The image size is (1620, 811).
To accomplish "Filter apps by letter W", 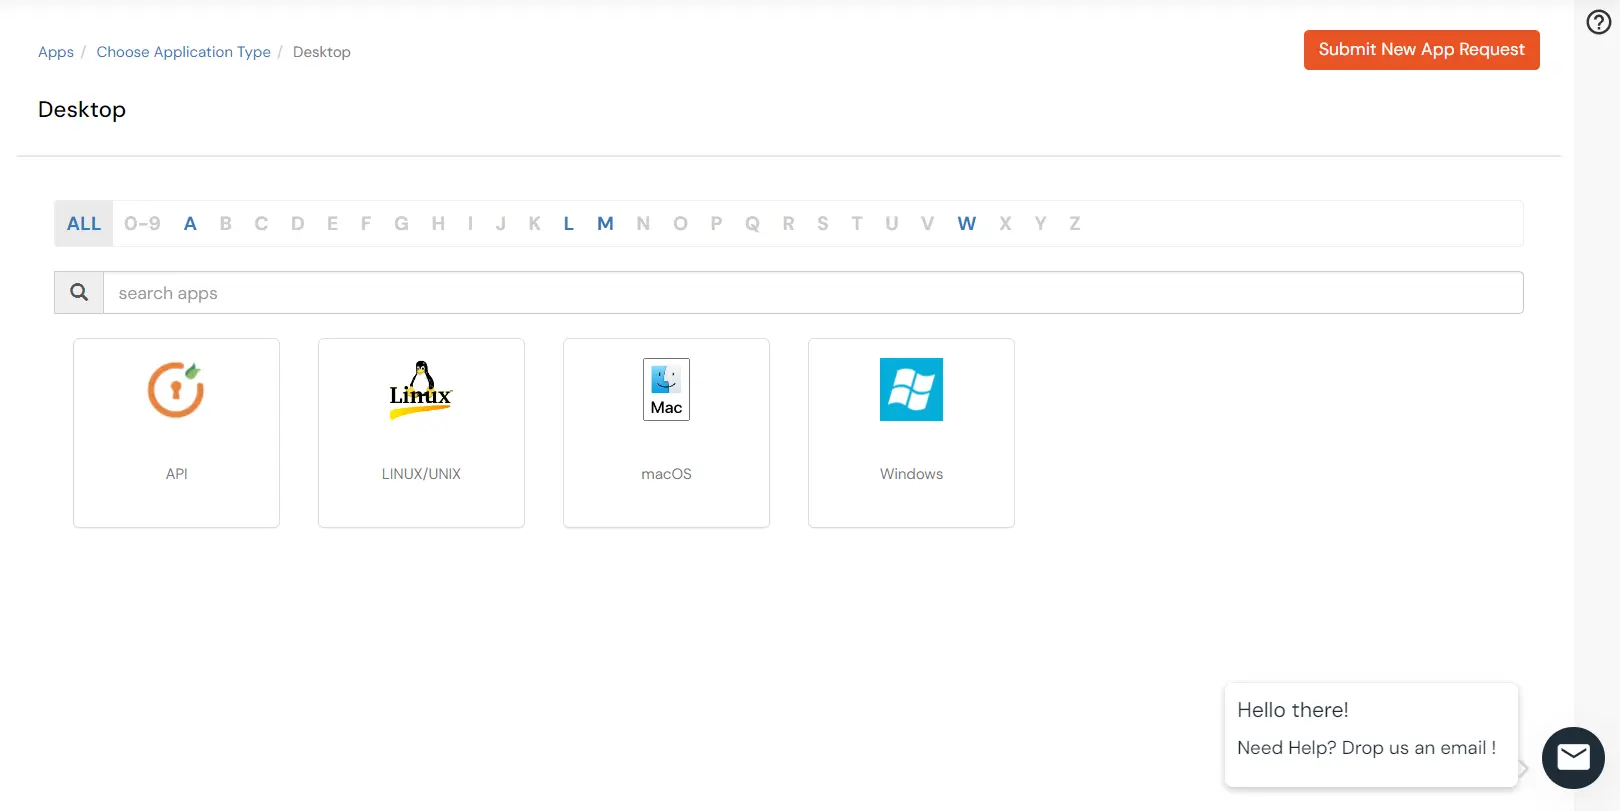I will tap(966, 224).
